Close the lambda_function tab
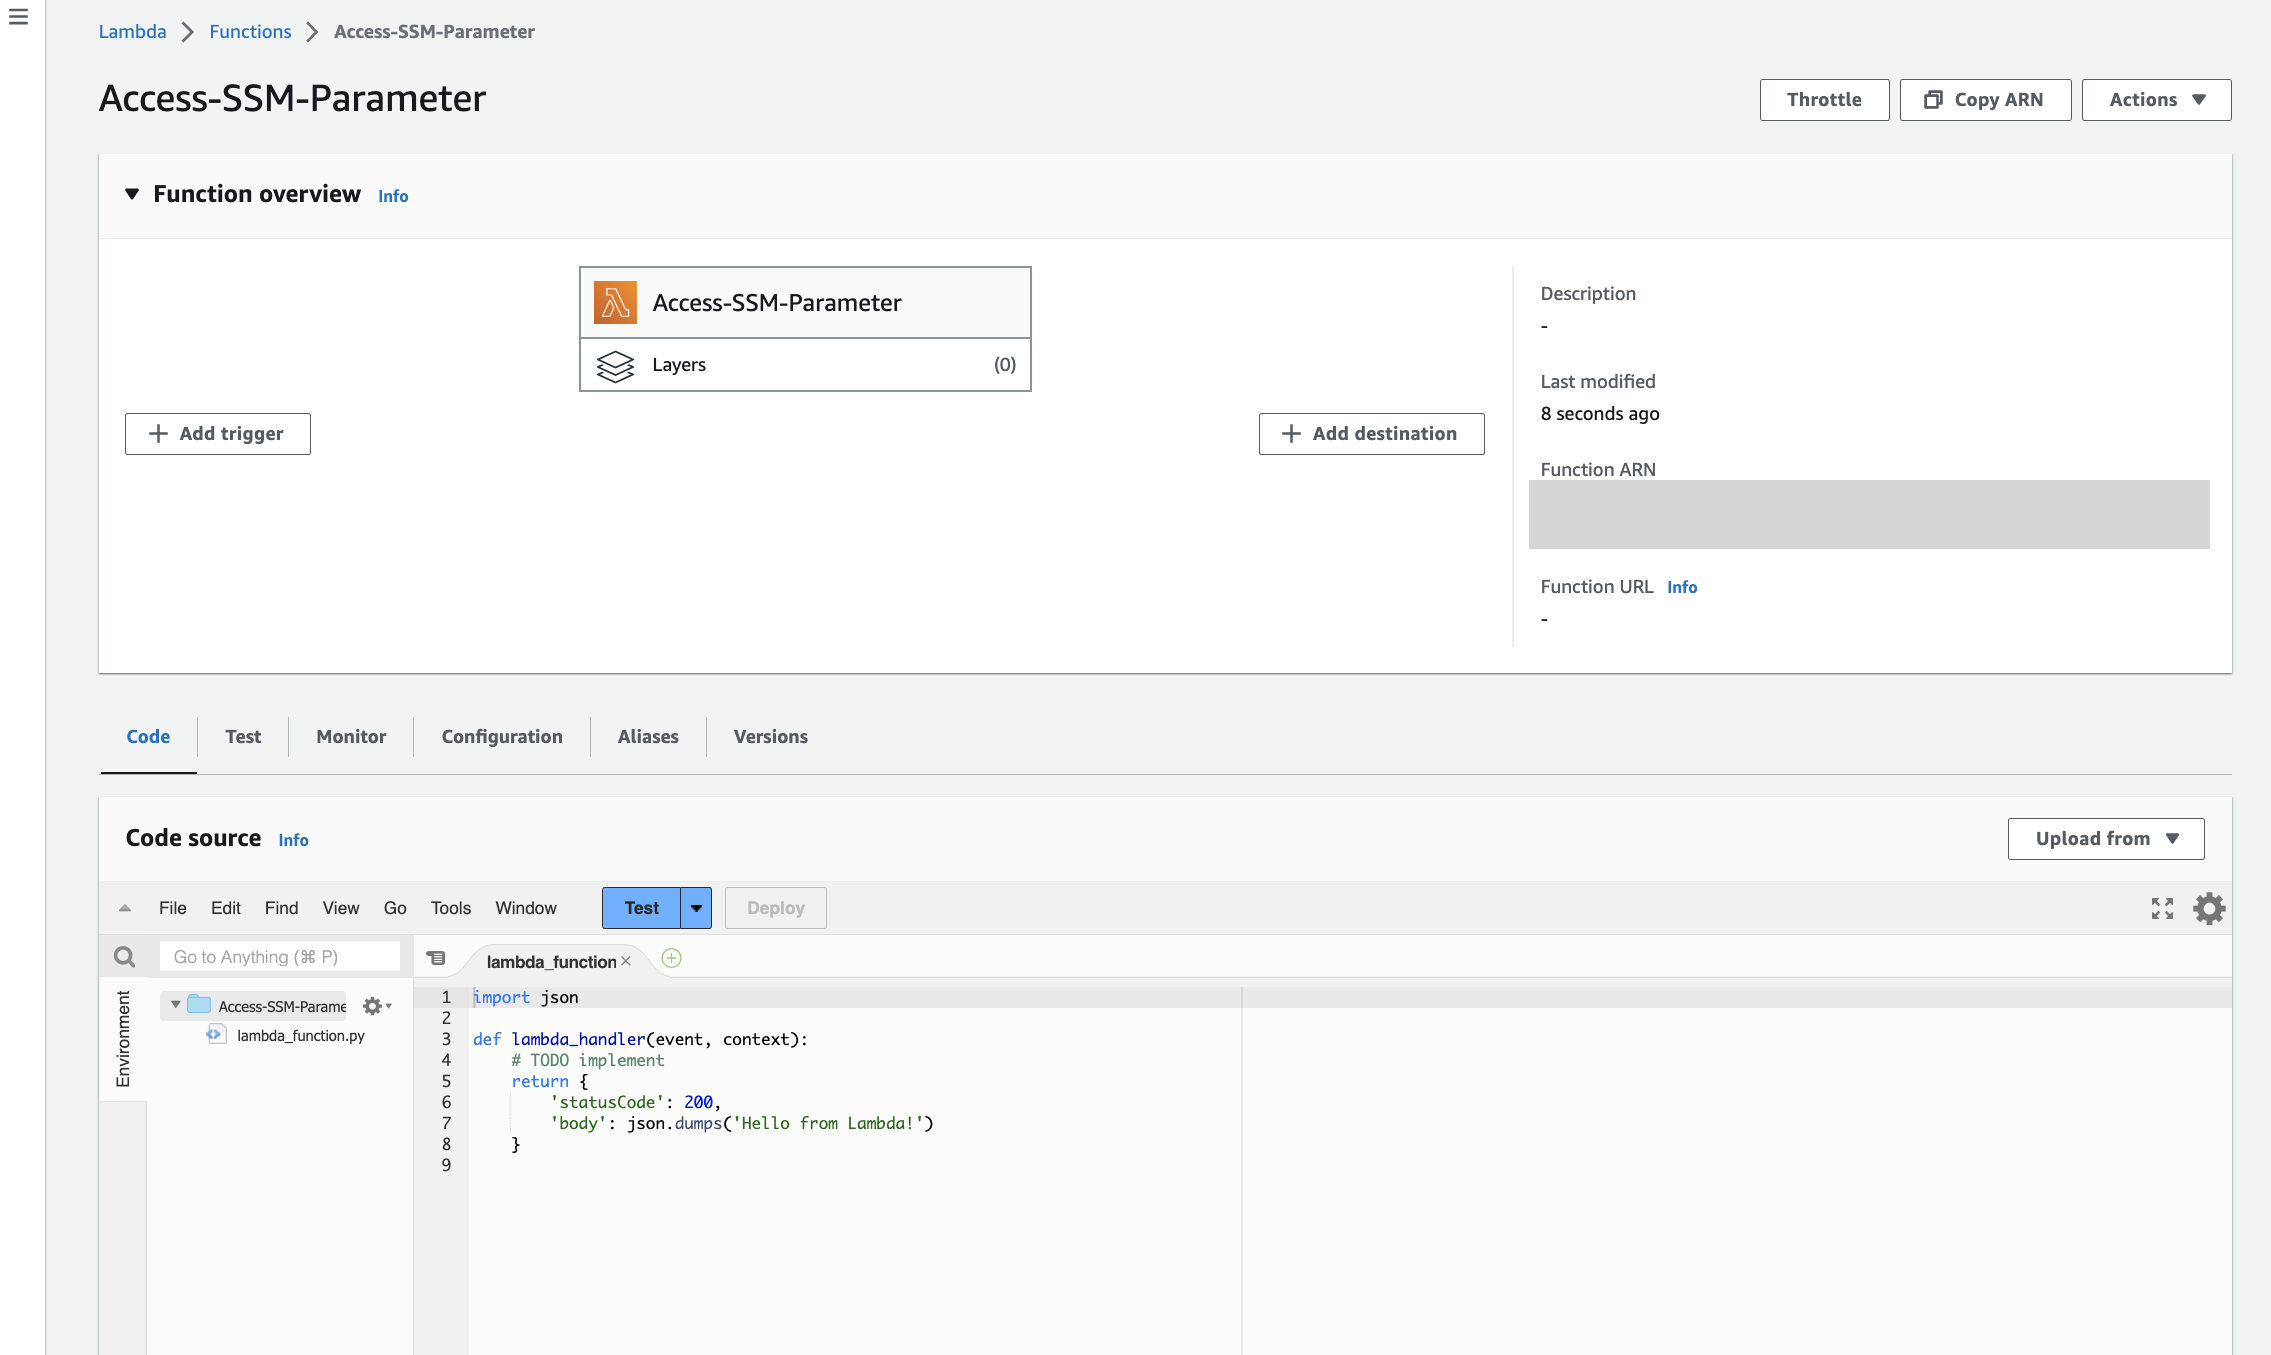 click(626, 961)
